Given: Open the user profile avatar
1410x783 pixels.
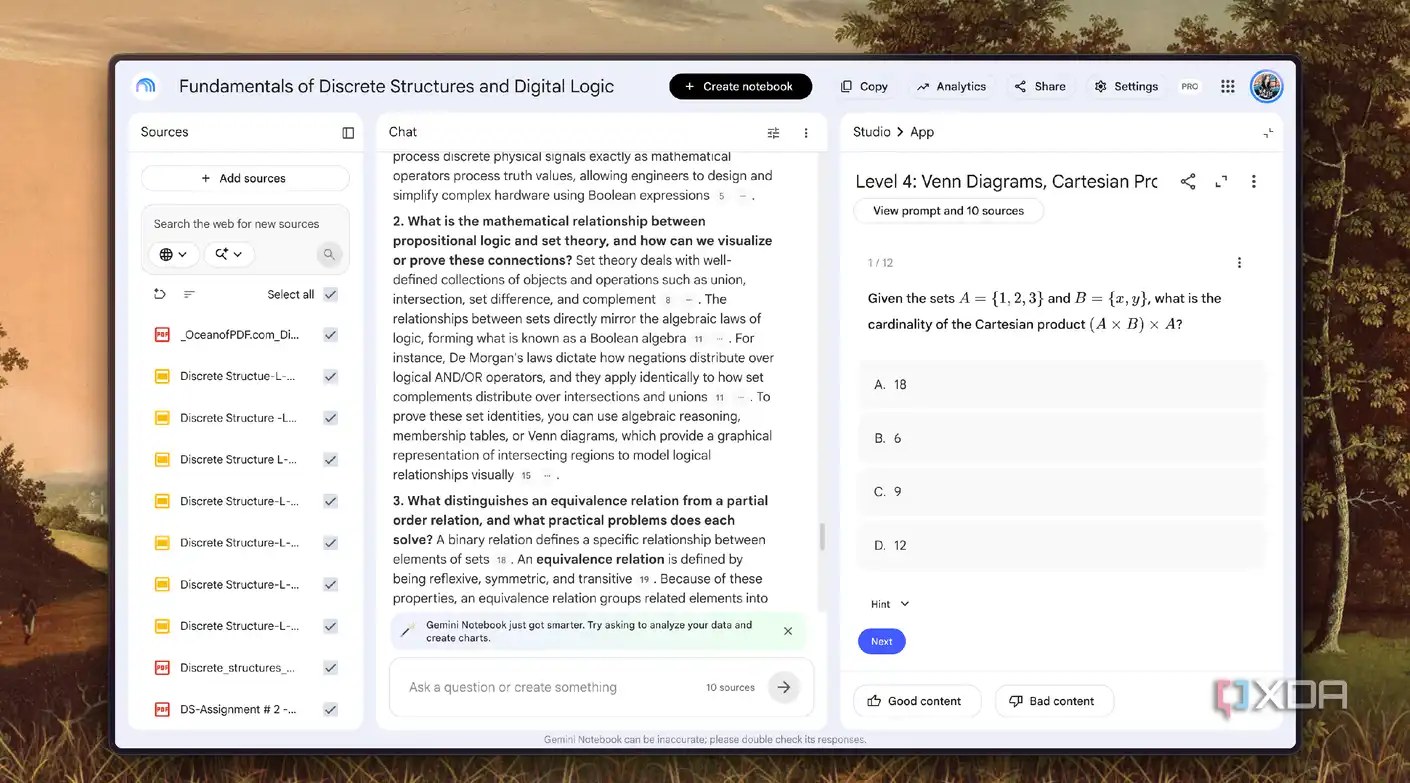Looking at the screenshot, I should pos(1266,86).
